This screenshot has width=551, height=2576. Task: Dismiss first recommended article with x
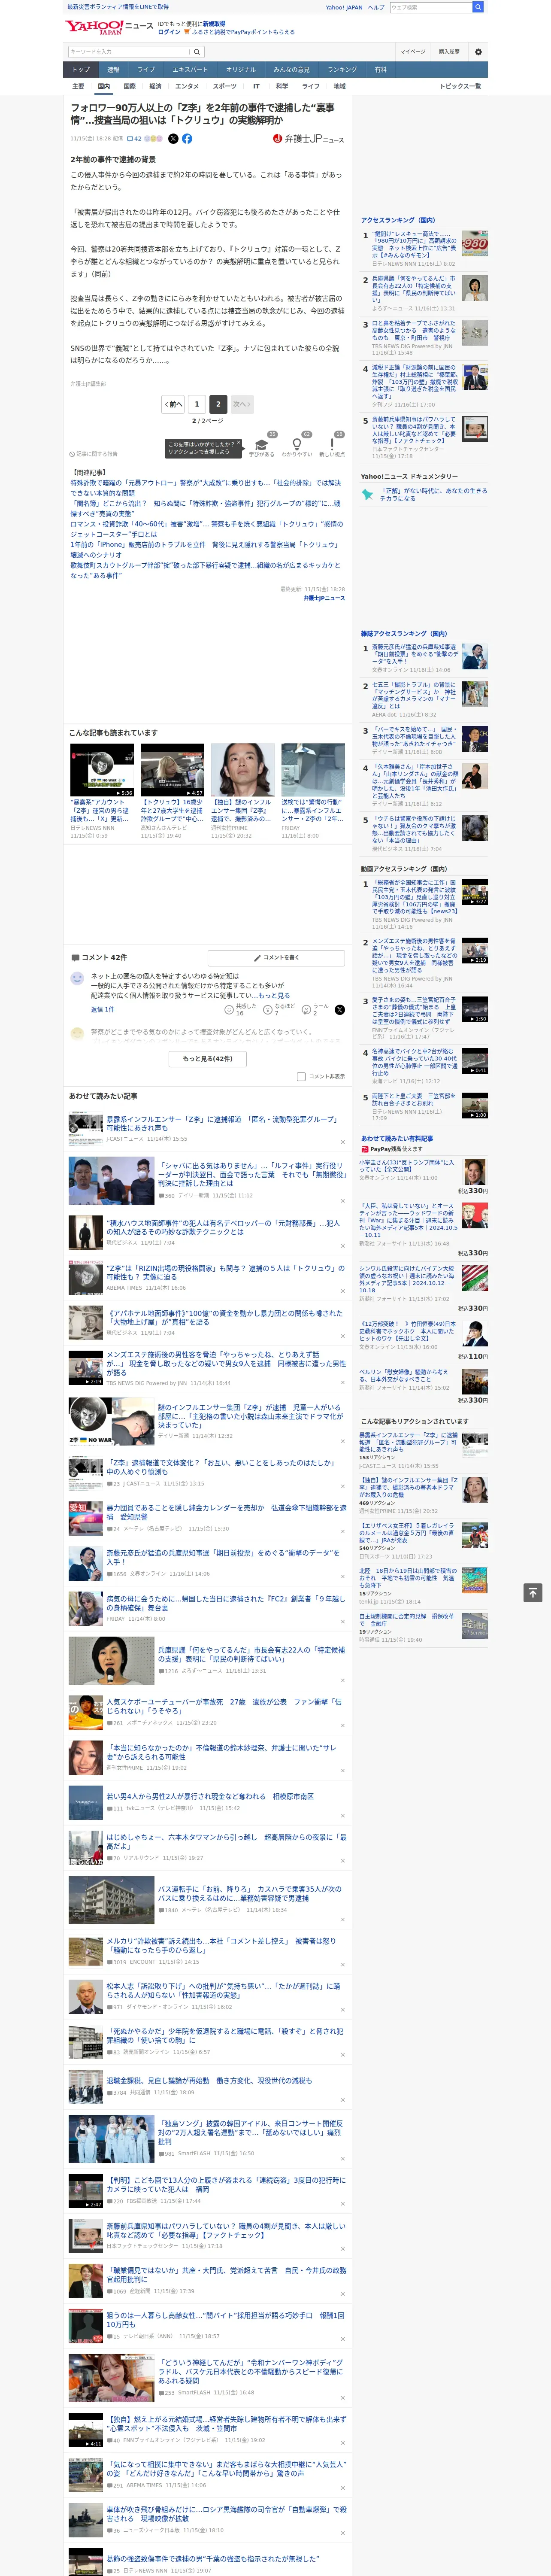(x=343, y=1141)
